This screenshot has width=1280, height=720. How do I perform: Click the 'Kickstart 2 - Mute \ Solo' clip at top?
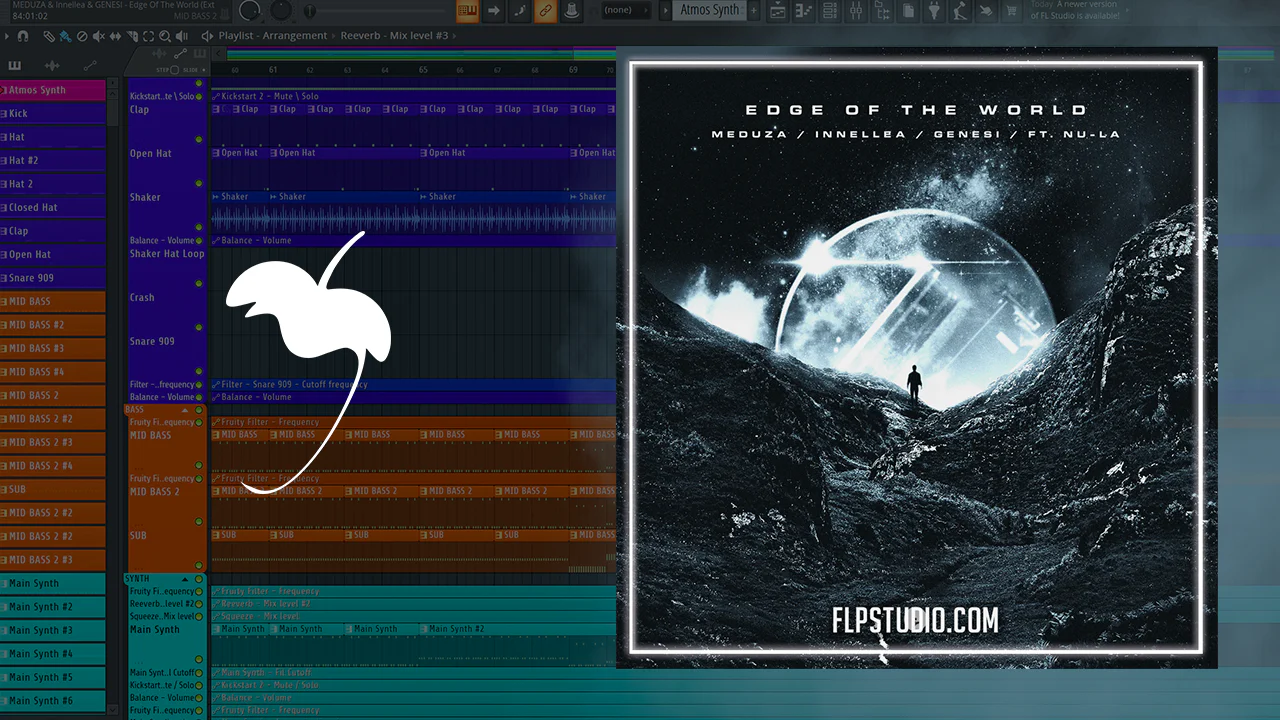(x=413, y=96)
